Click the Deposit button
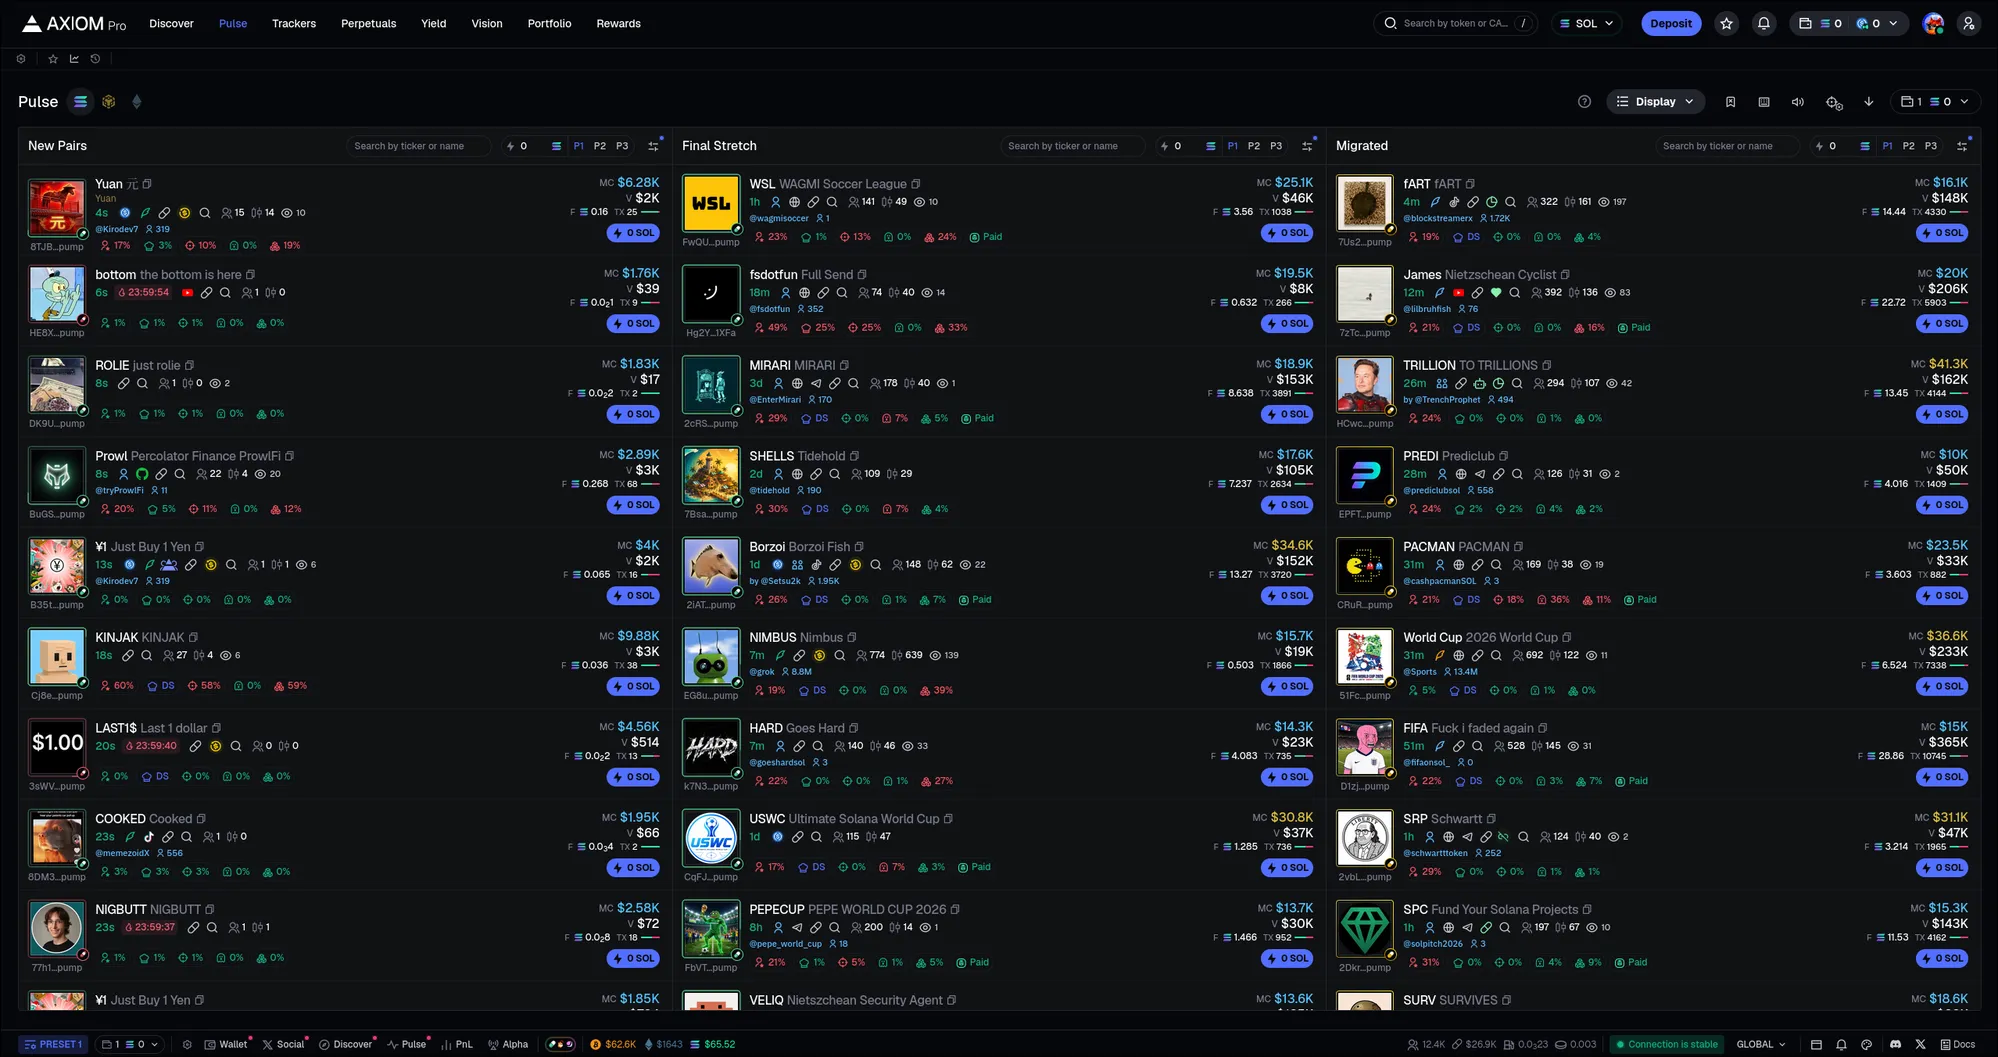 click(1671, 24)
